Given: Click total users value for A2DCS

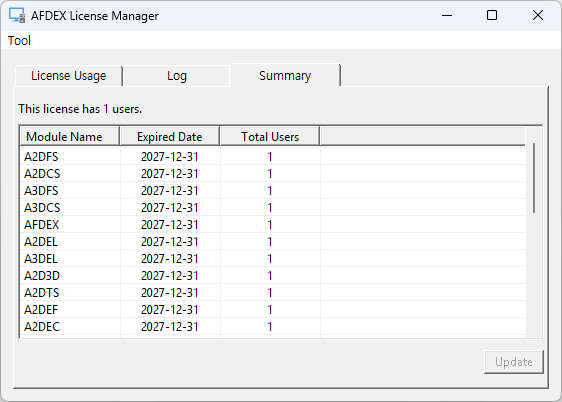Looking at the screenshot, I should [x=270, y=174].
